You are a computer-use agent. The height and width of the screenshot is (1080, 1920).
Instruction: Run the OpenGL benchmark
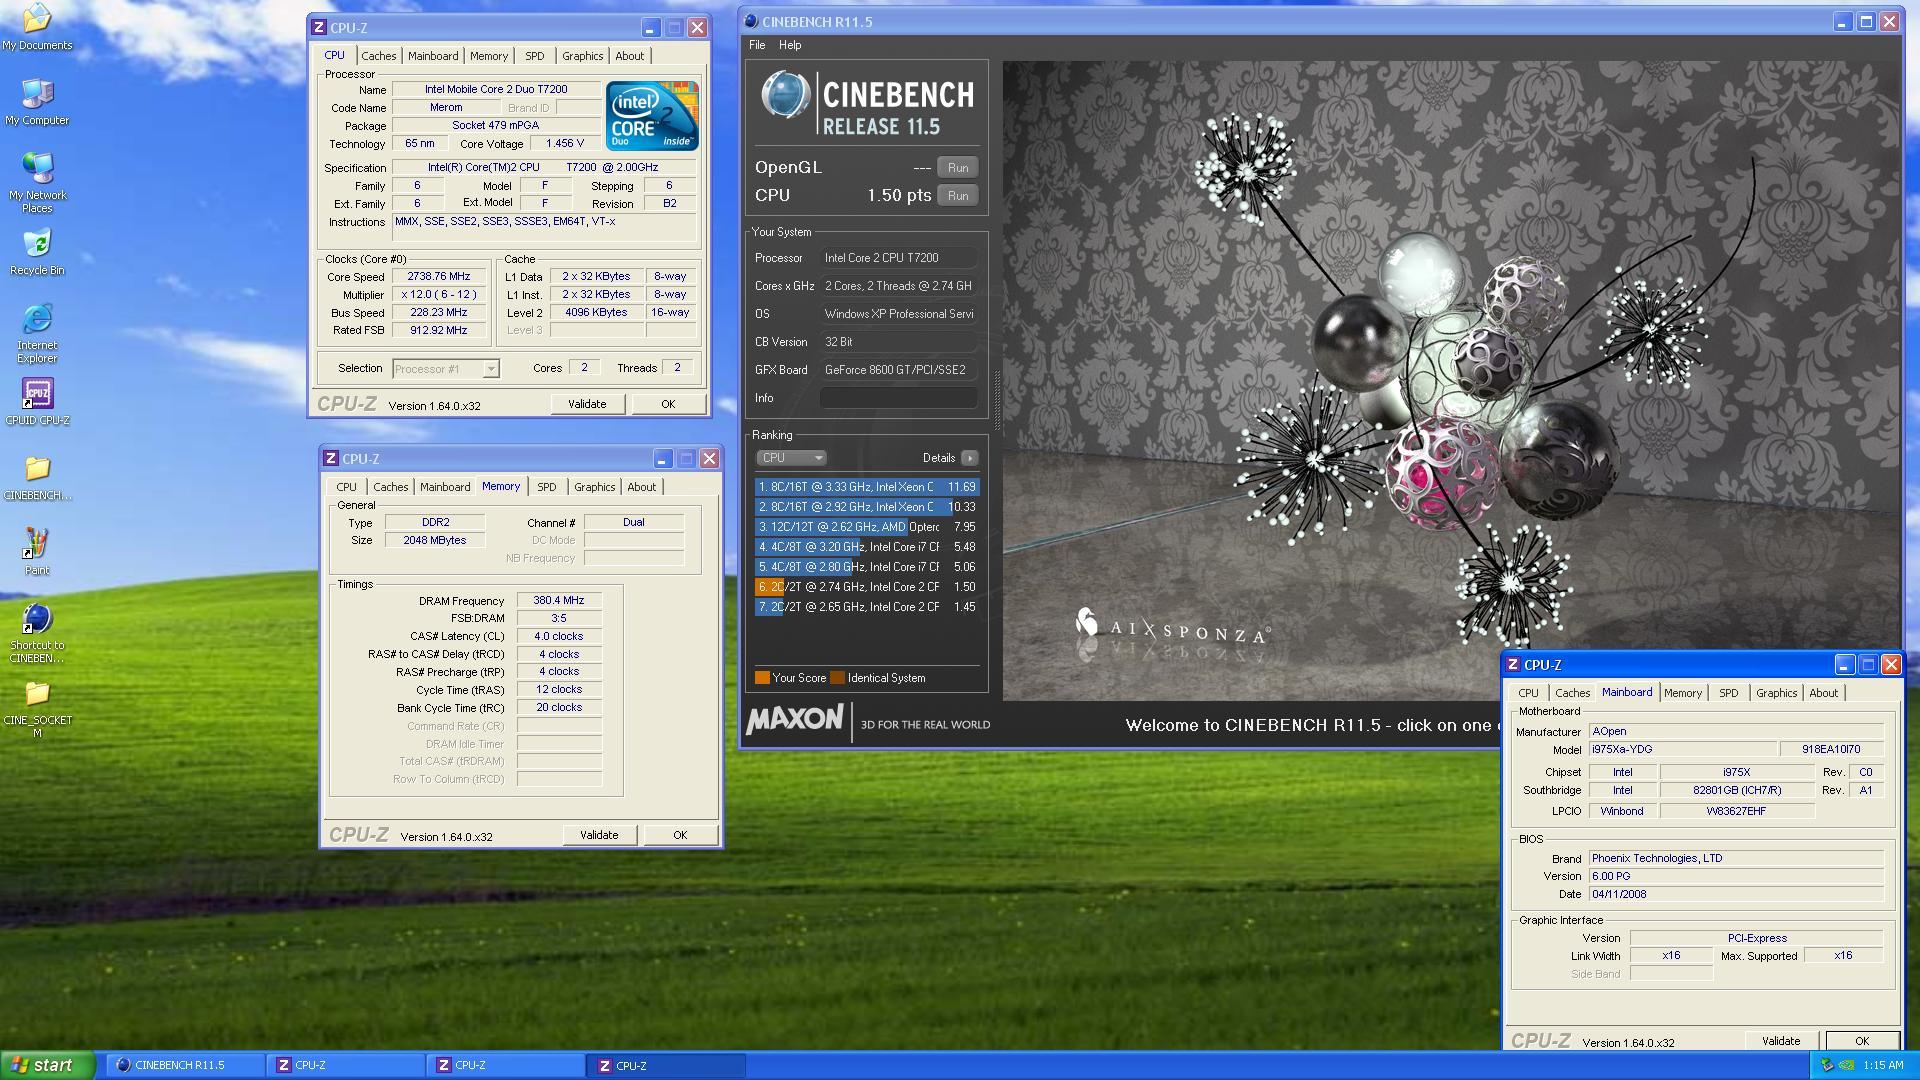point(958,168)
